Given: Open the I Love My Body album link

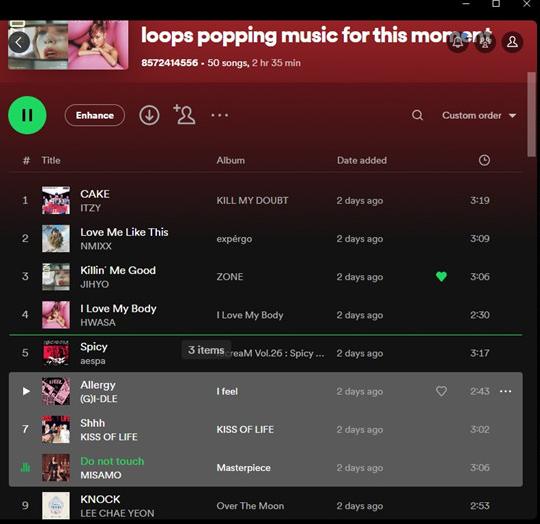Looking at the screenshot, I should [250, 315].
